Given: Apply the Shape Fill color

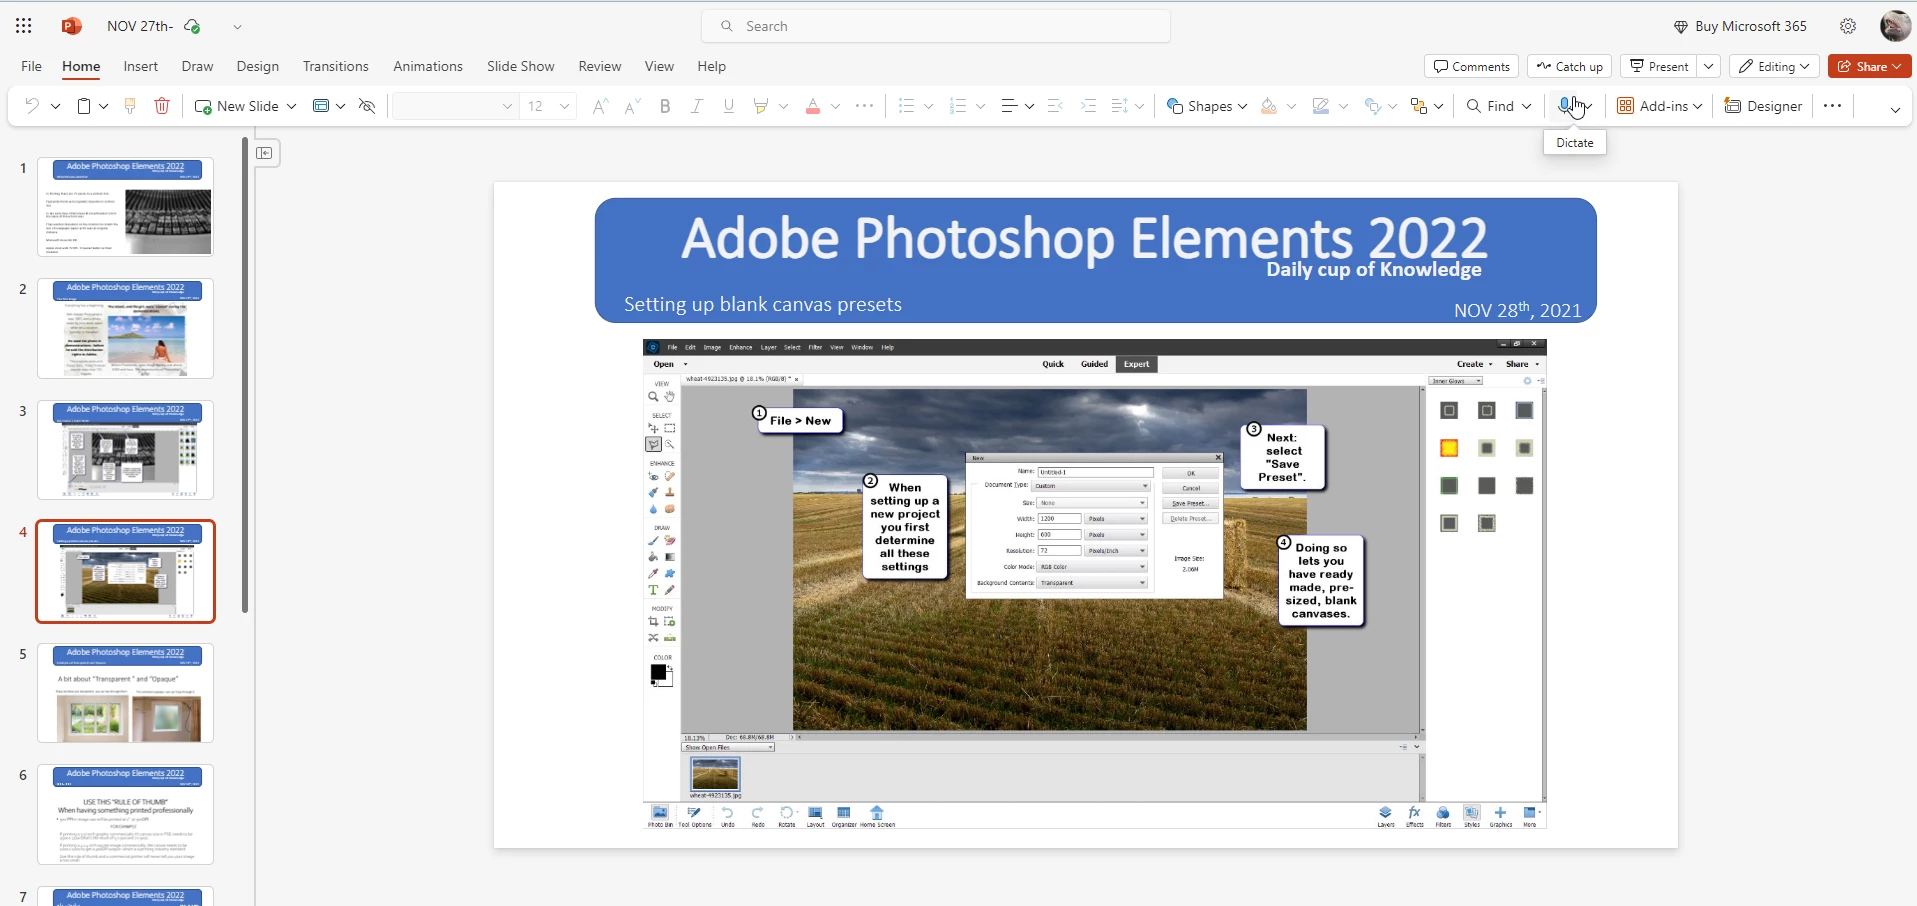Looking at the screenshot, I should point(1269,106).
